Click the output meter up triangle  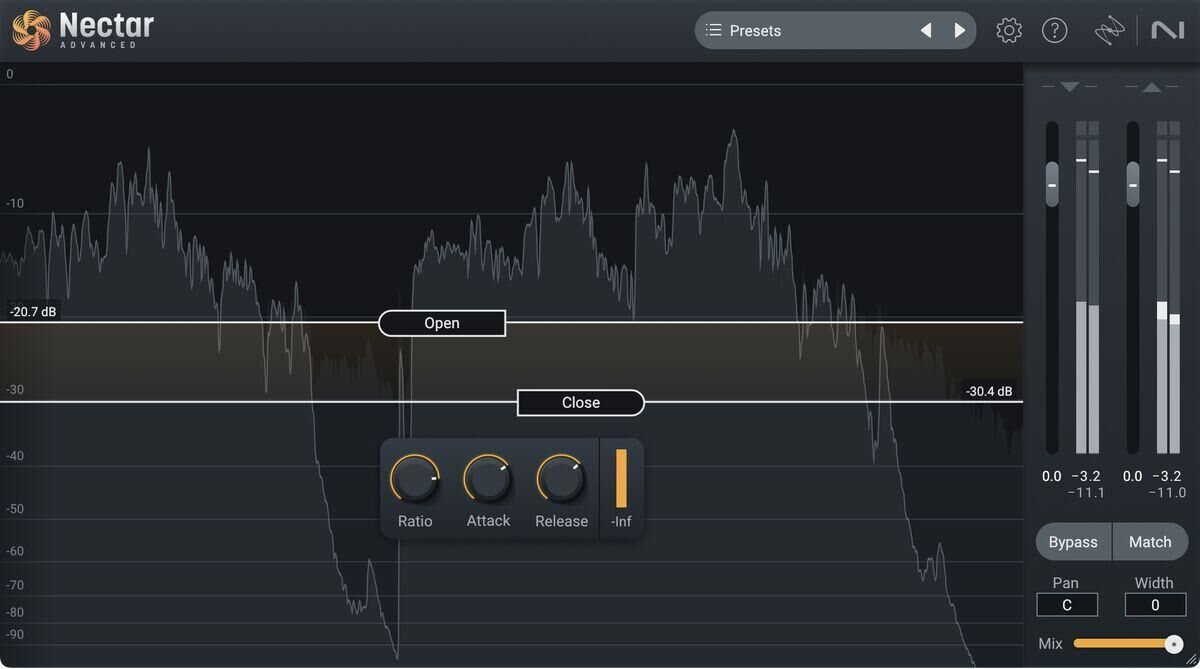(1152, 87)
